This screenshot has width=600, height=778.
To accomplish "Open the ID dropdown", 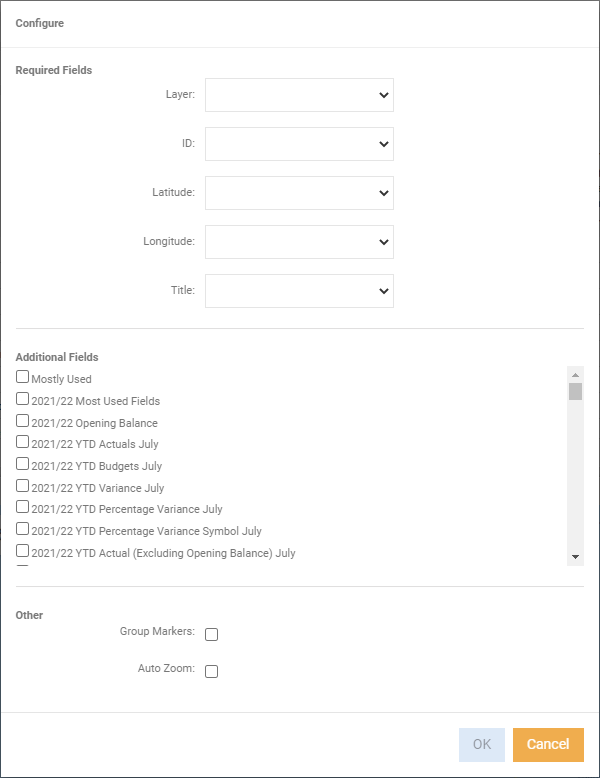I will 299,144.
